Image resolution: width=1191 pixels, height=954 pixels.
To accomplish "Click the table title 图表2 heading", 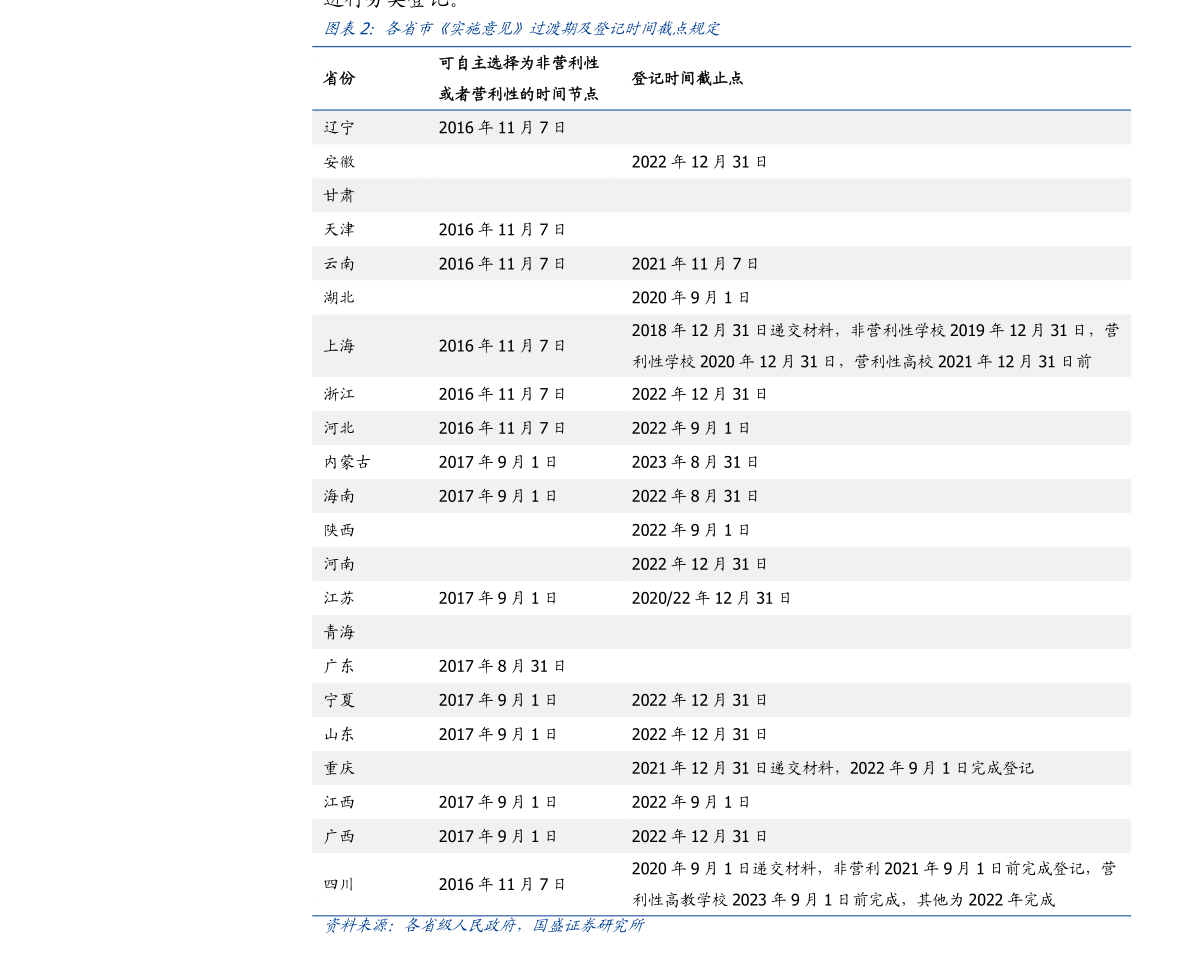I will 521,29.
